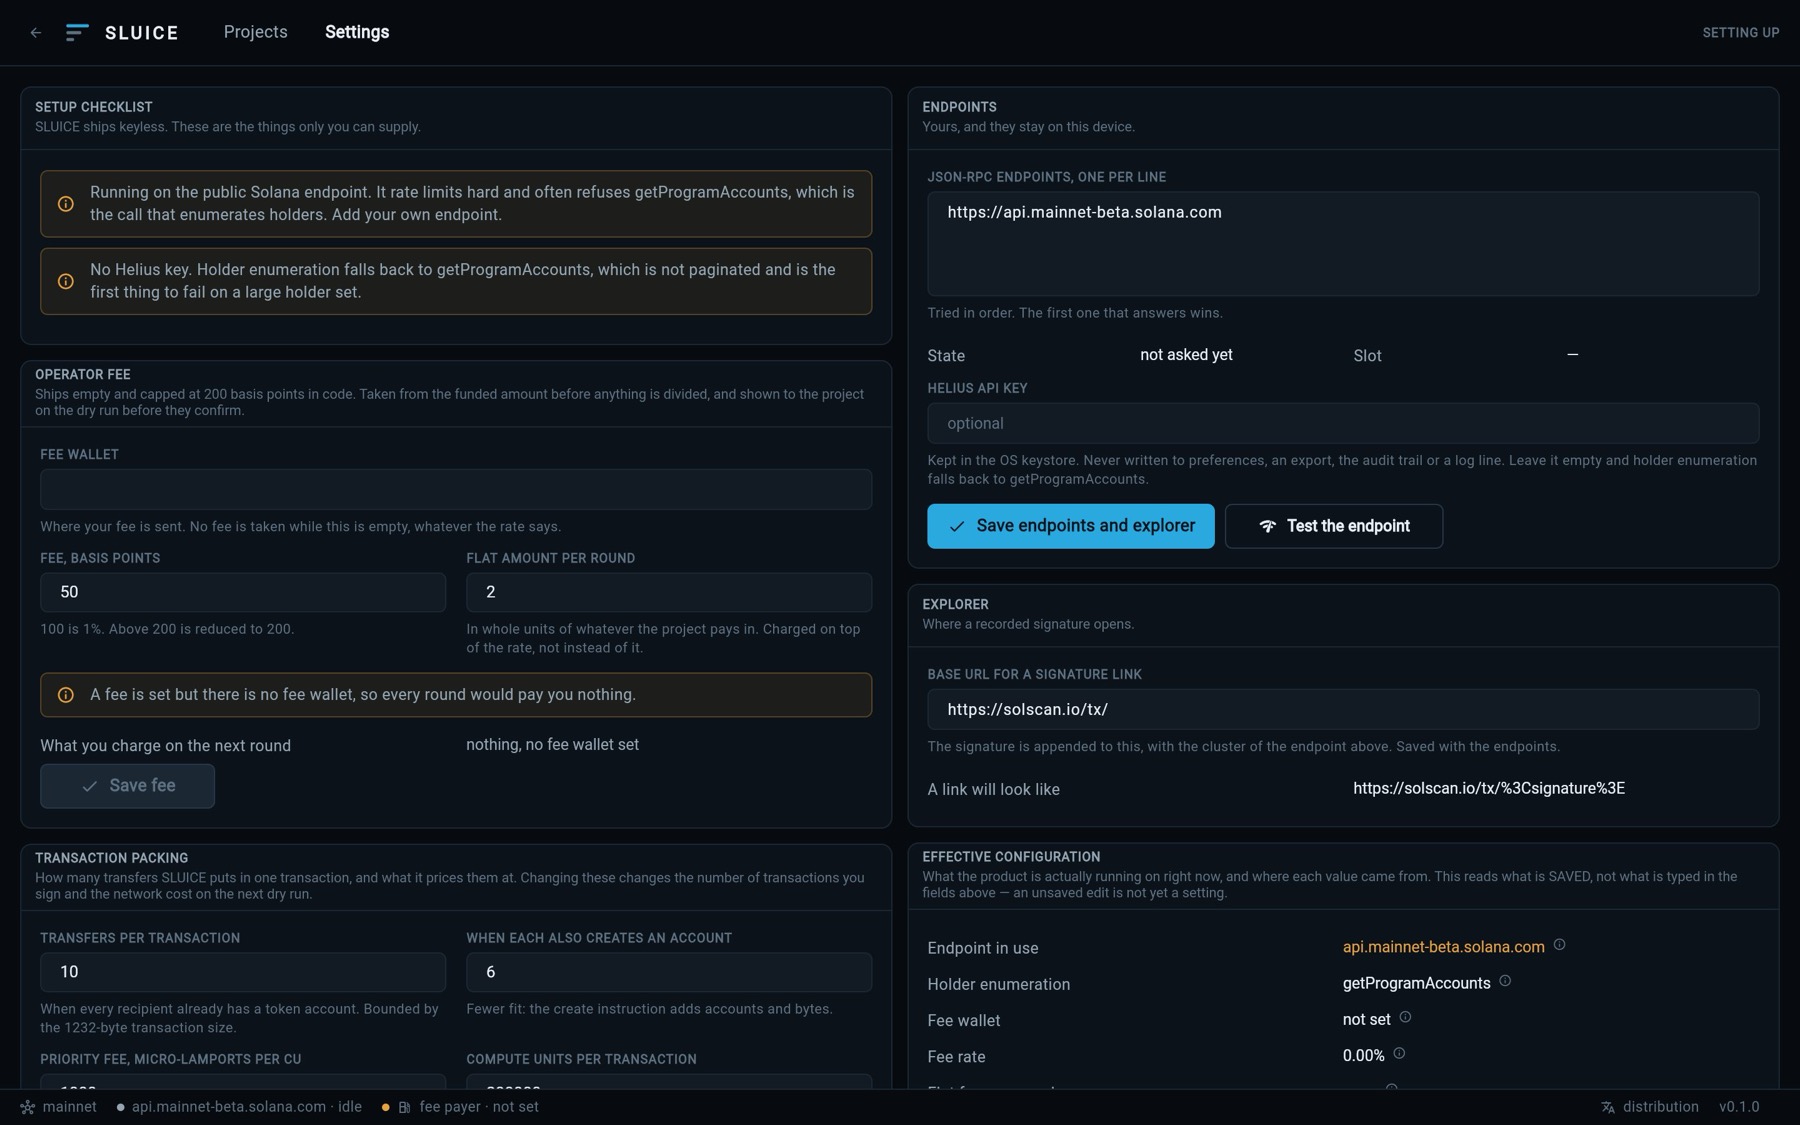Focus the JSON-RPC endpoints text area

1343,244
